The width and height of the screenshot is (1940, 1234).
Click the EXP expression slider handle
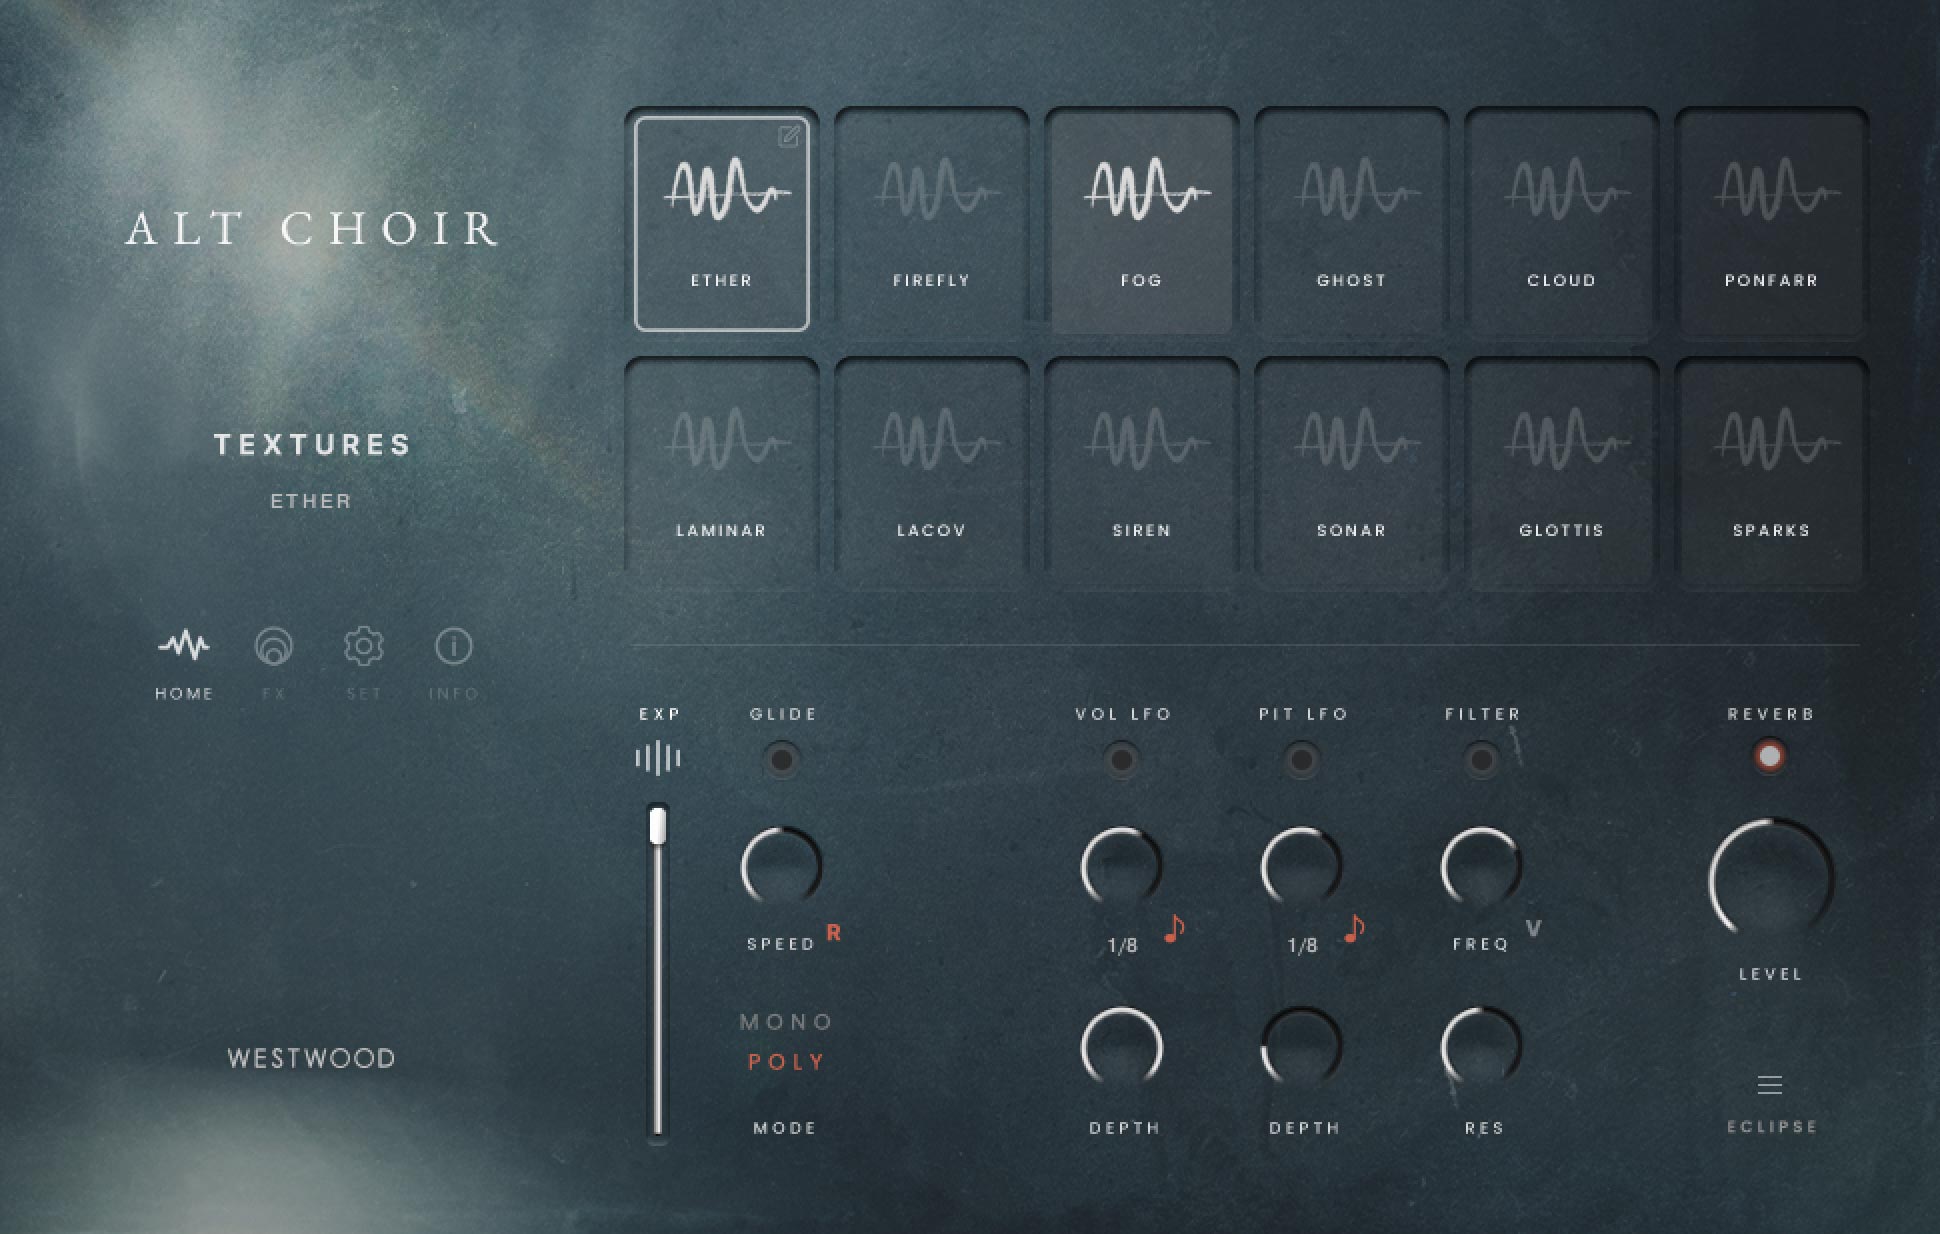coord(658,822)
